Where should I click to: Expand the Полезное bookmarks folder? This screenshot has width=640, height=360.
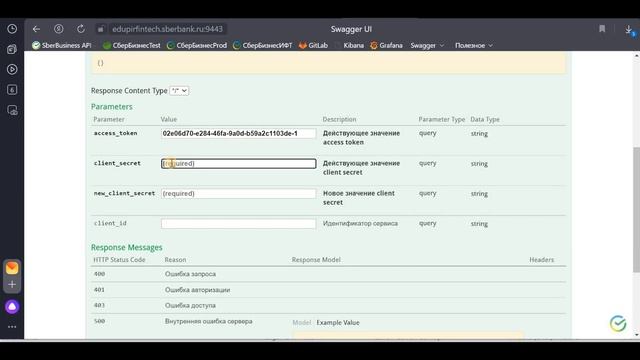pos(474,45)
